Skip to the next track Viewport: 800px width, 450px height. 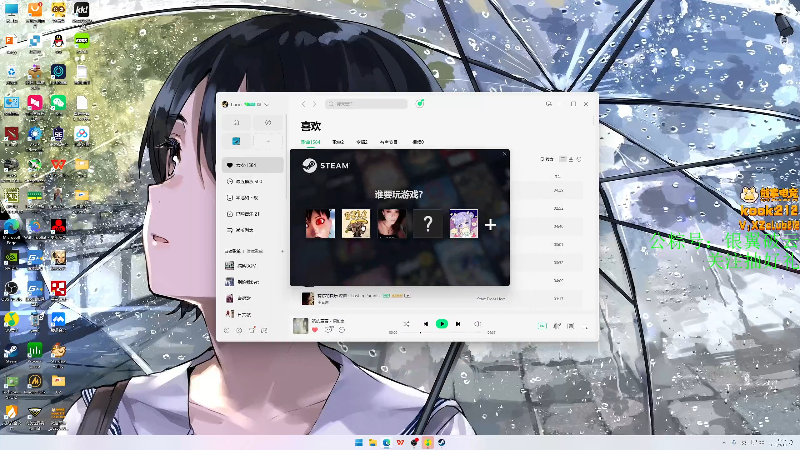click(x=458, y=324)
